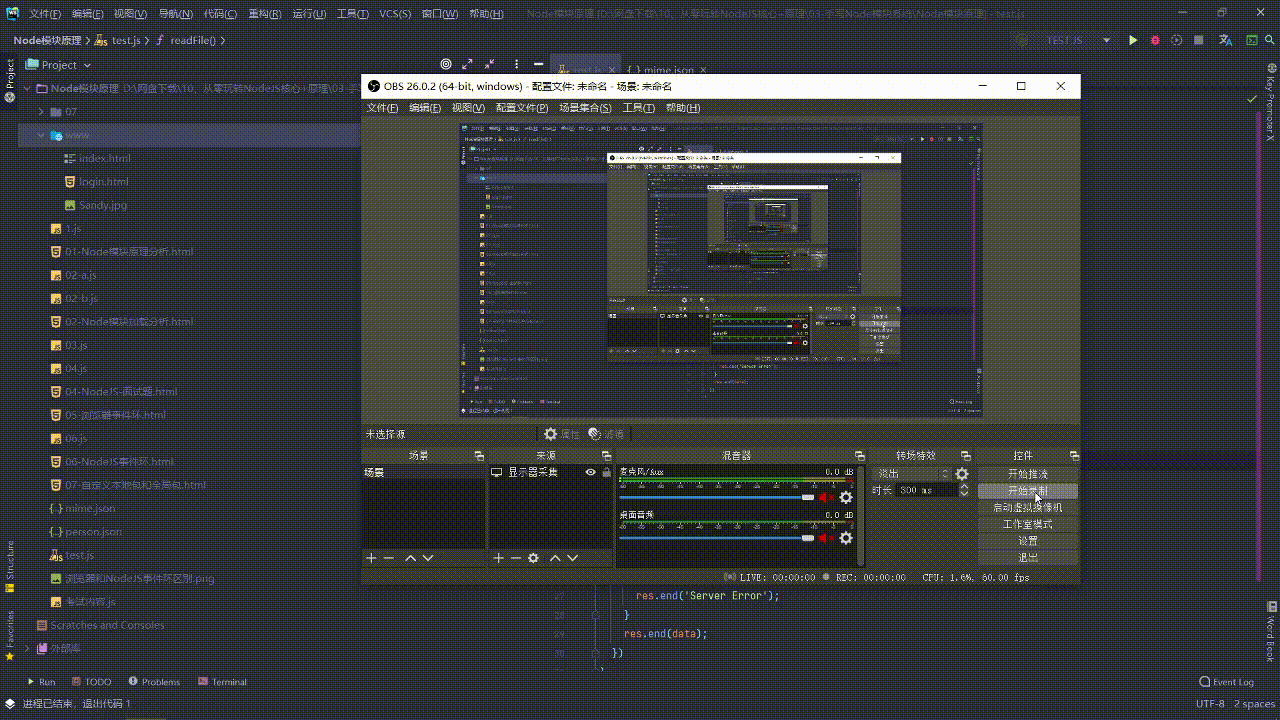Add a new scene in OBS

[x=371, y=558]
